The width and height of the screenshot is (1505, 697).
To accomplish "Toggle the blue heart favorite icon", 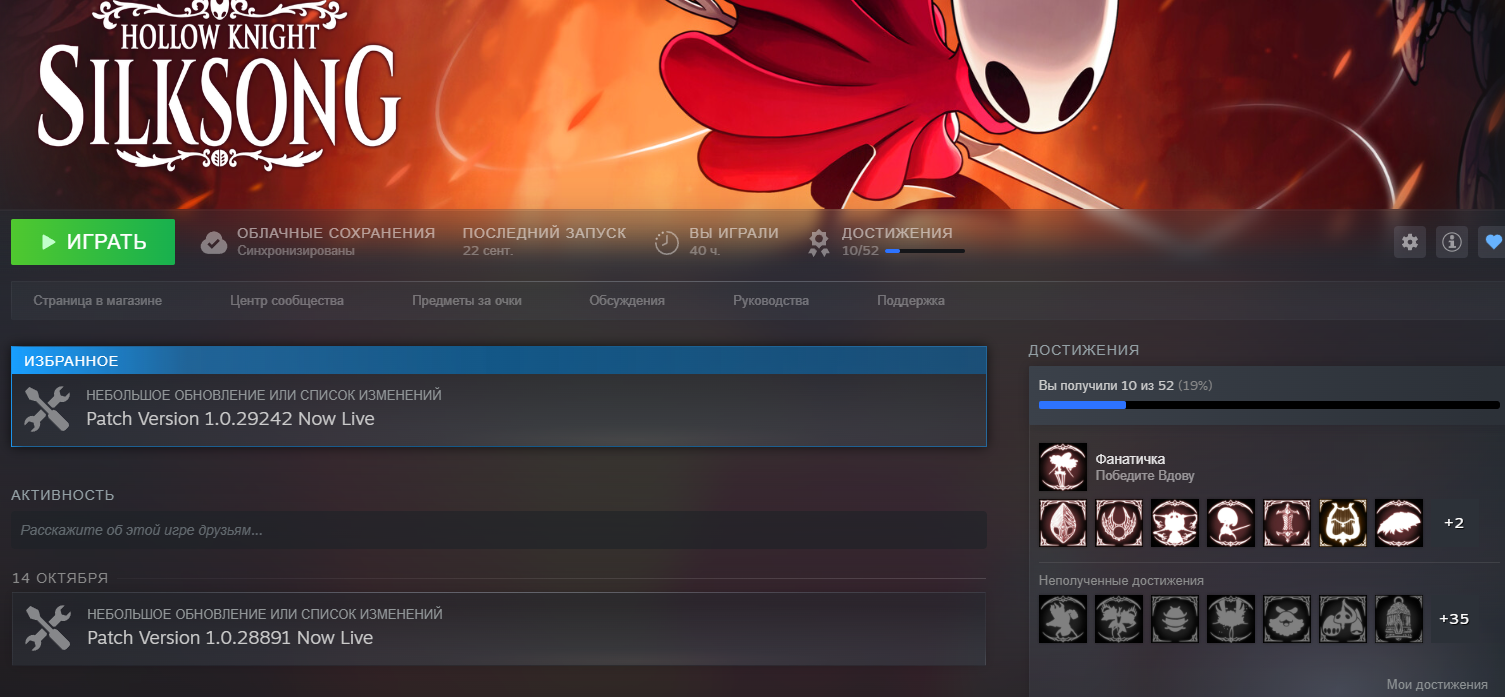I will [1493, 241].
